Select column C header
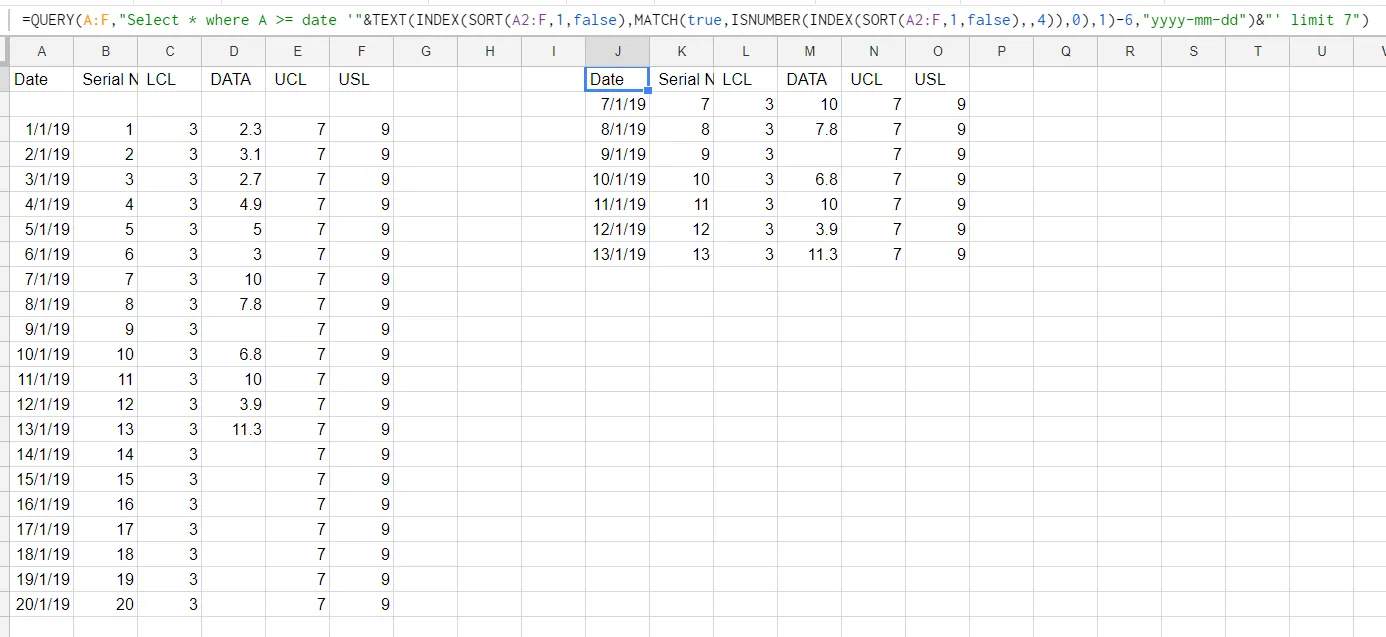Image resolution: width=1386 pixels, height=637 pixels. point(170,51)
